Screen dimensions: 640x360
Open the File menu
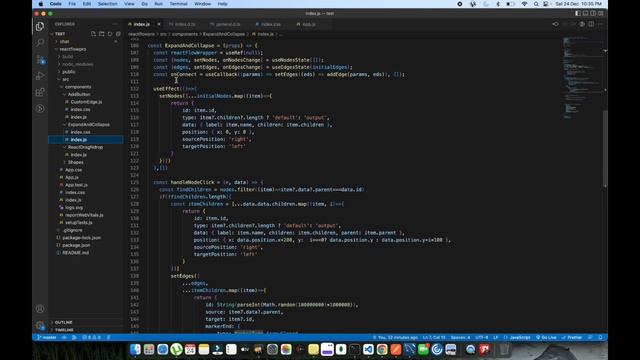(x=72, y=4)
